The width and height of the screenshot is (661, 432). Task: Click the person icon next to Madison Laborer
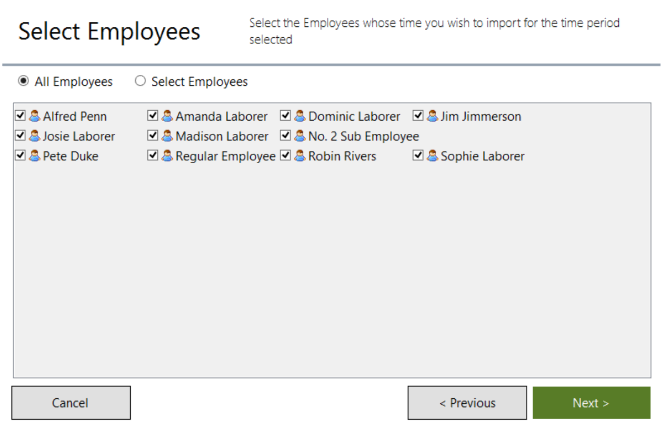pyautogui.click(x=167, y=136)
